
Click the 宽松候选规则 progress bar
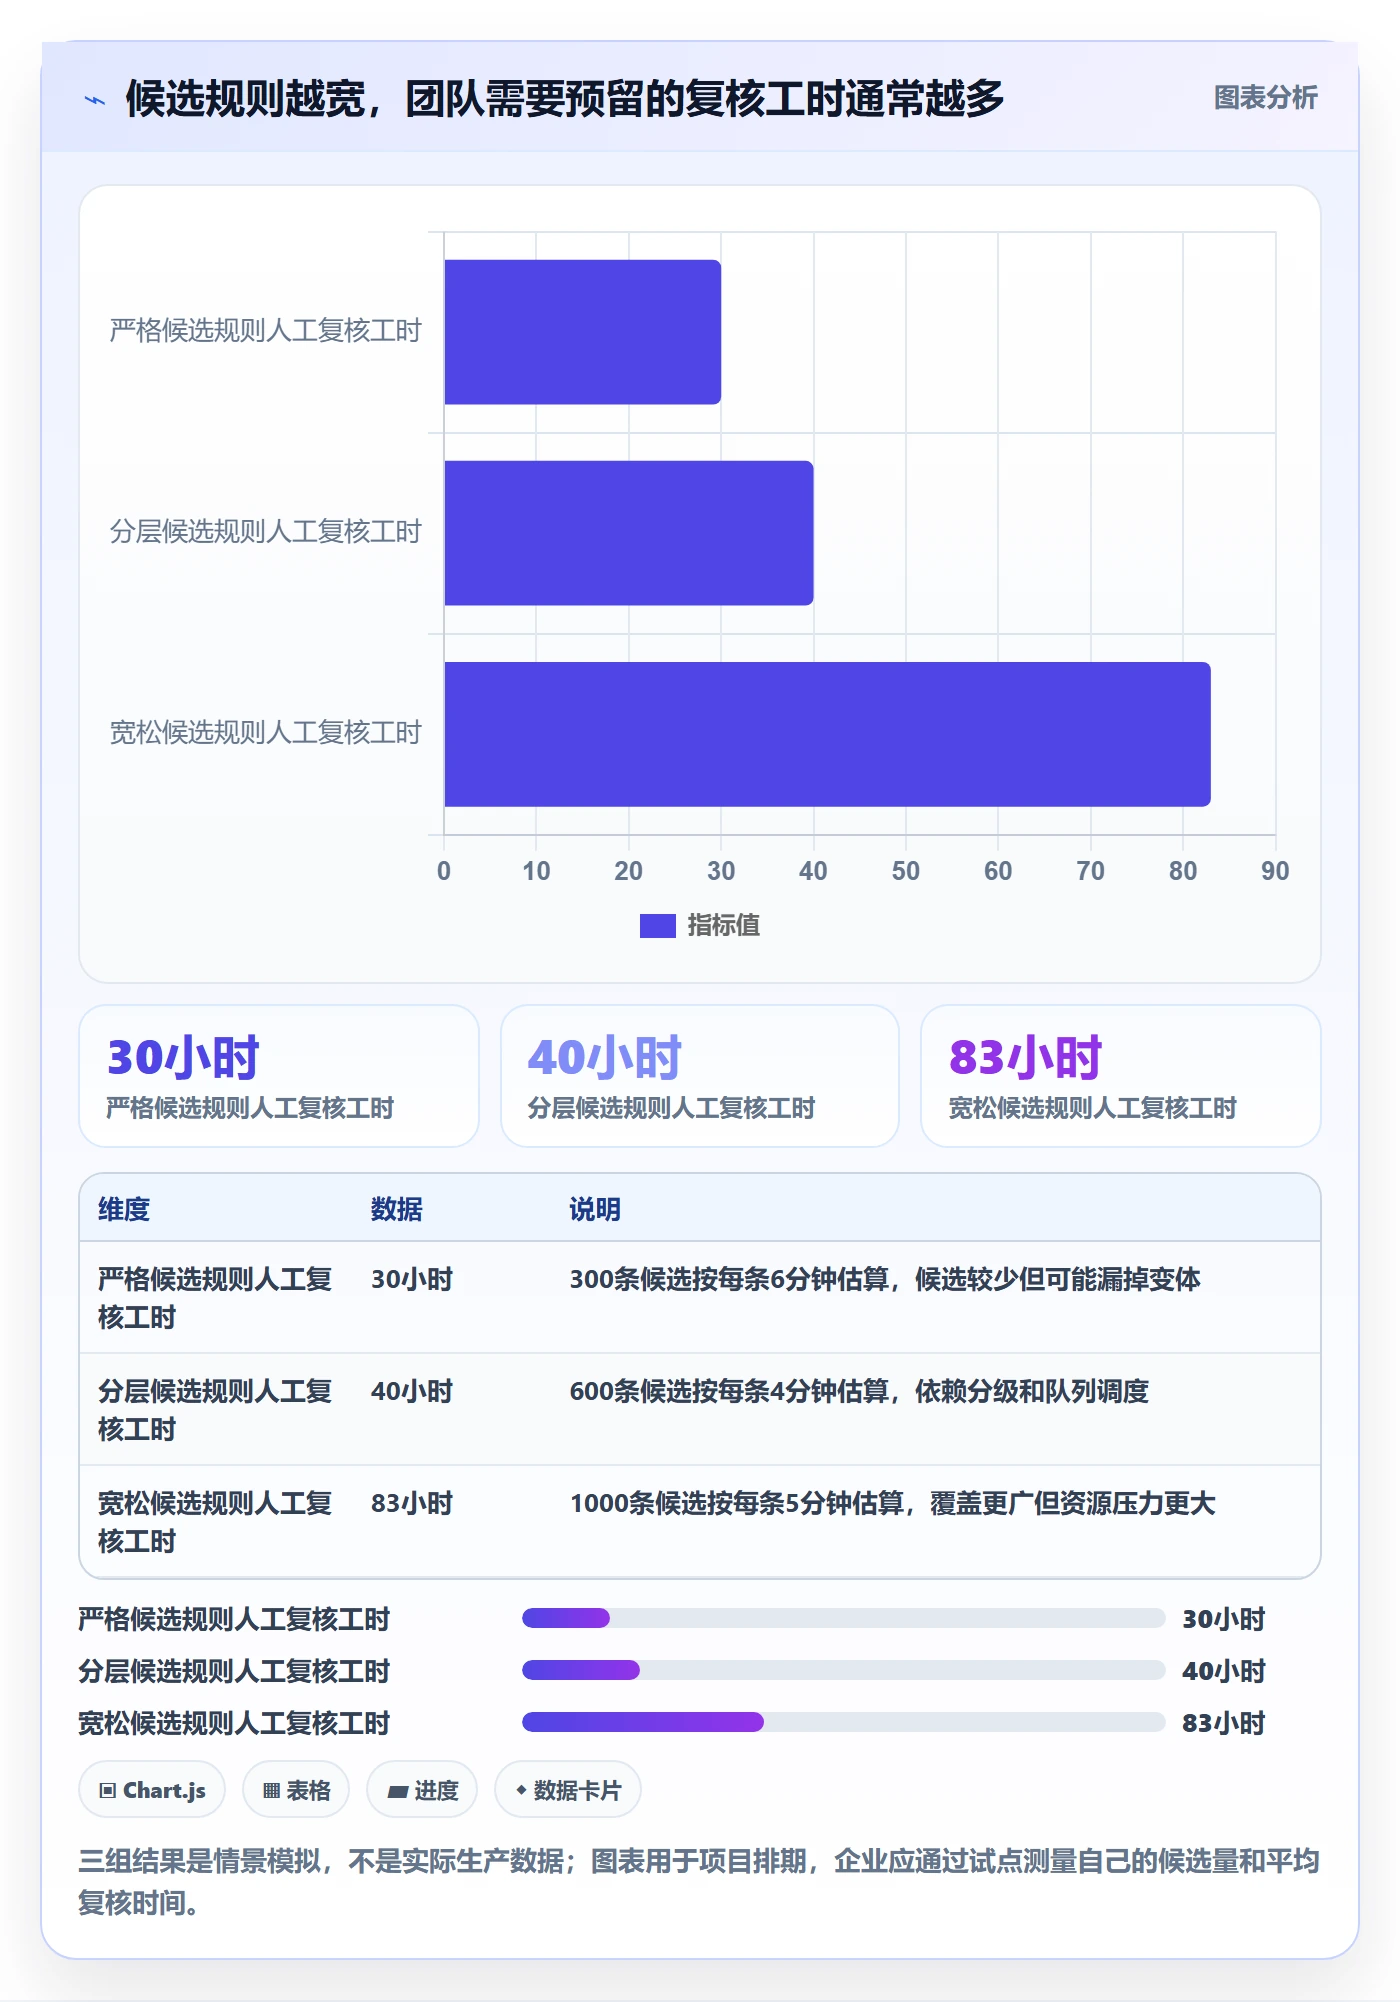click(x=843, y=1722)
